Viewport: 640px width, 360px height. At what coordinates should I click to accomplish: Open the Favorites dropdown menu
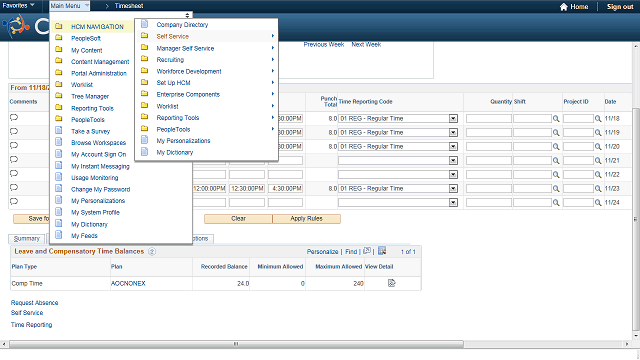[x=18, y=5]
